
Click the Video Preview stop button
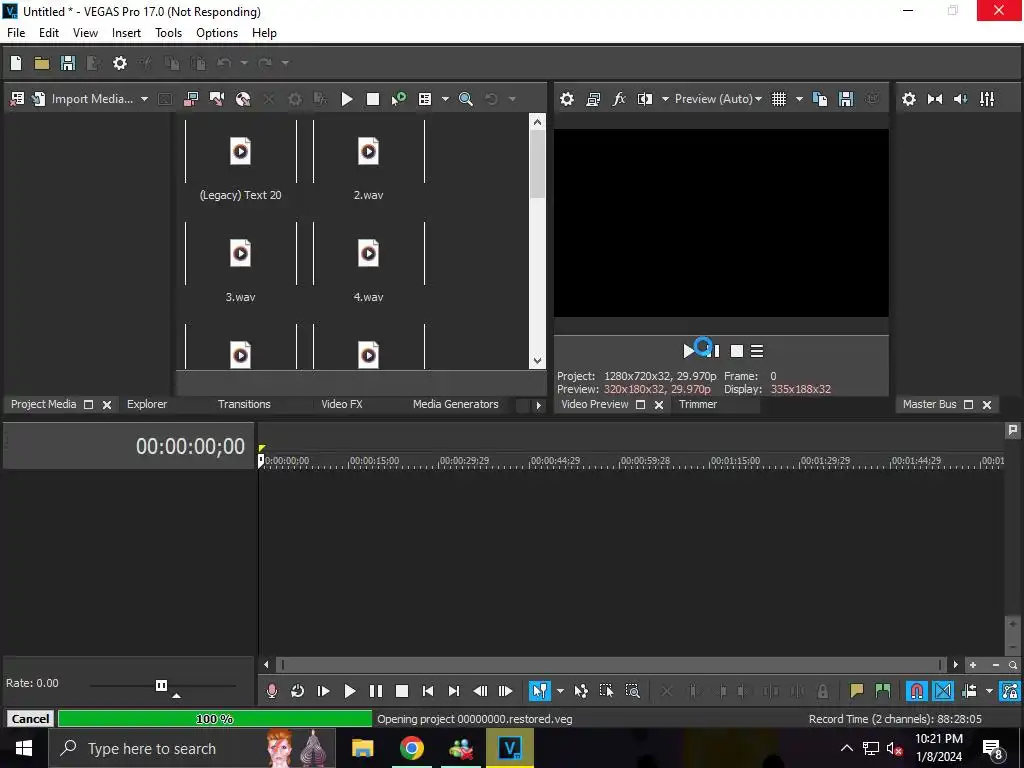point(737,351)
